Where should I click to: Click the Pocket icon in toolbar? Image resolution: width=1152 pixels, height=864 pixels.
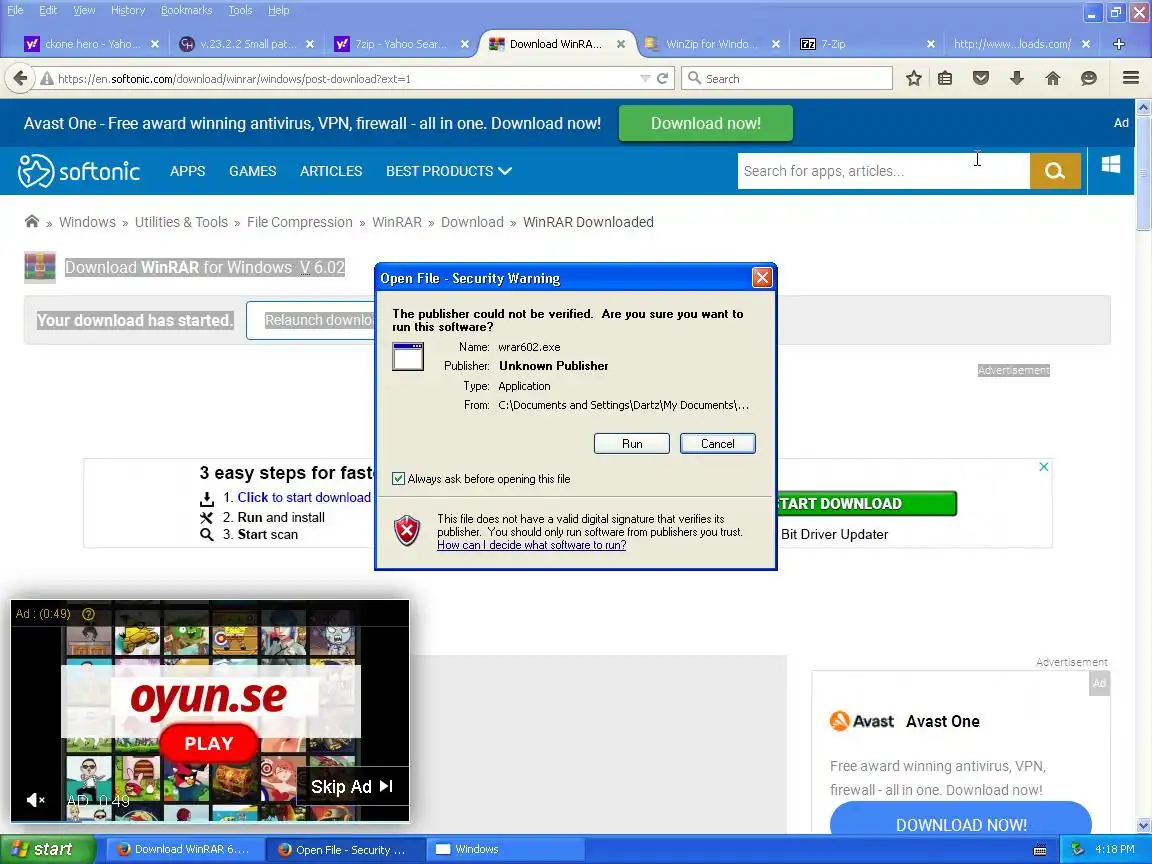click(x=981, y=79)
